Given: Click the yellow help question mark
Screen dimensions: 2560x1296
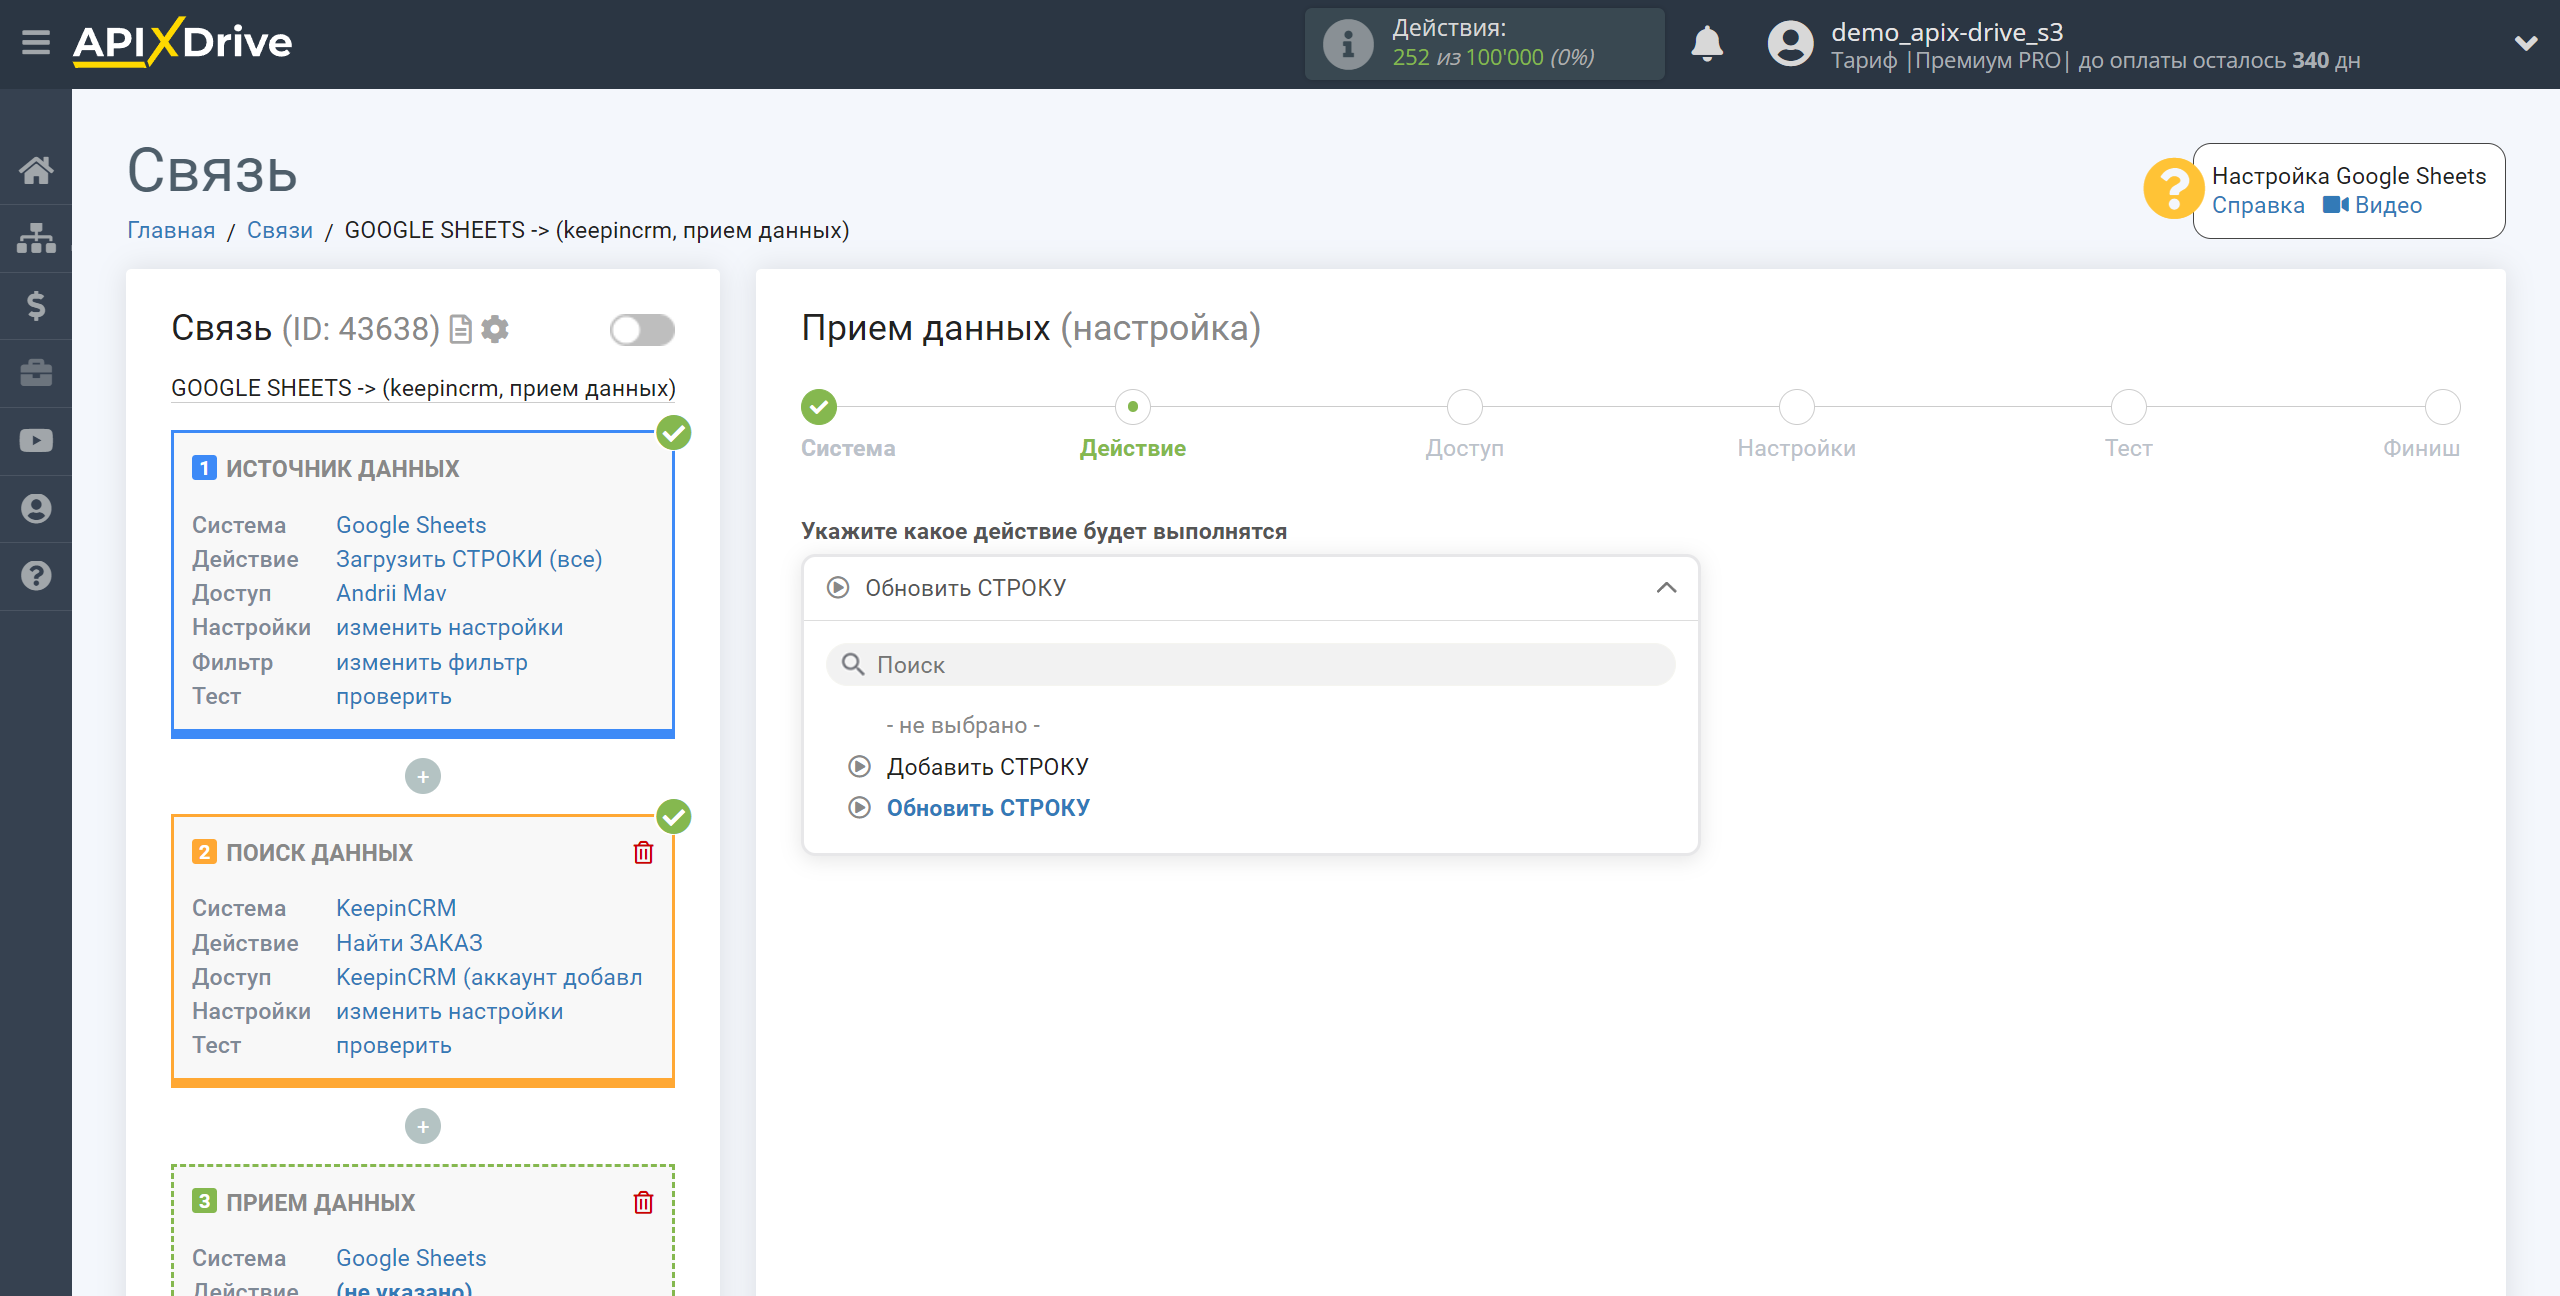Looking at the screenshot, I should coord(2172,189).
